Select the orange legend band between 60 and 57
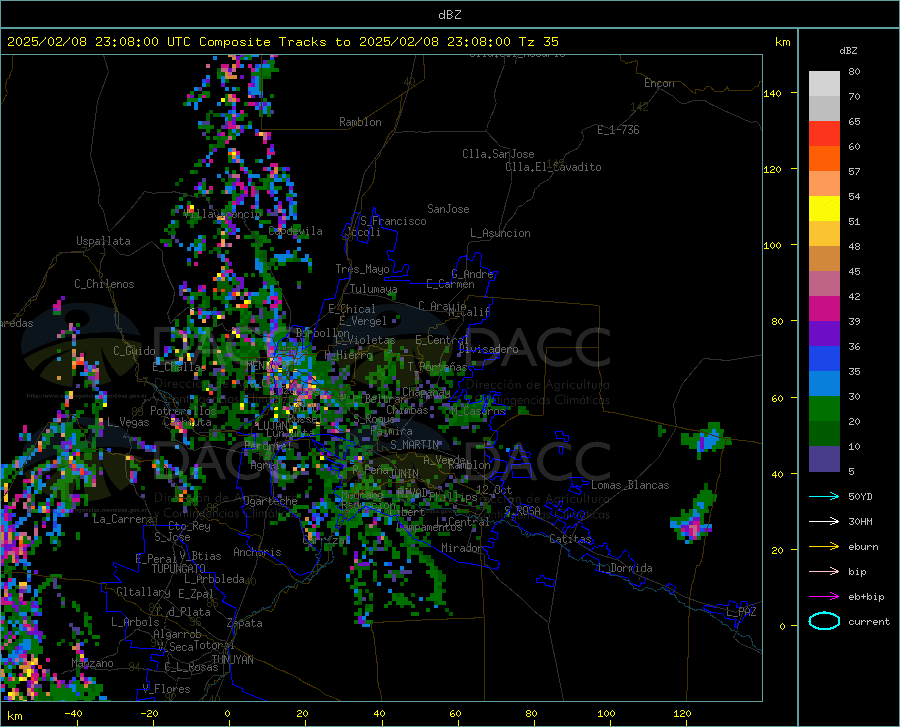This screenshot has height=727, width=900. pyautogui.click(x=824, y=159)
